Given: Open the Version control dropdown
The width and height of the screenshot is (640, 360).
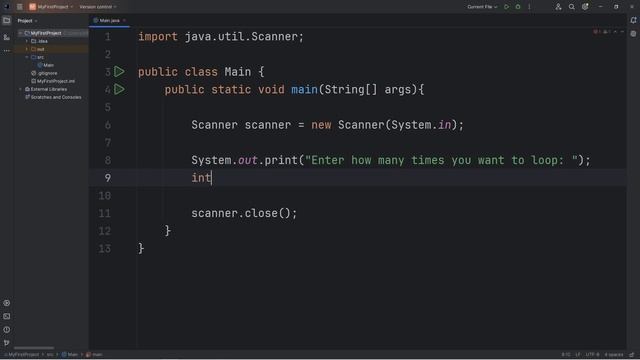Looking at the screenshot, I should click(x=98, y=7).
